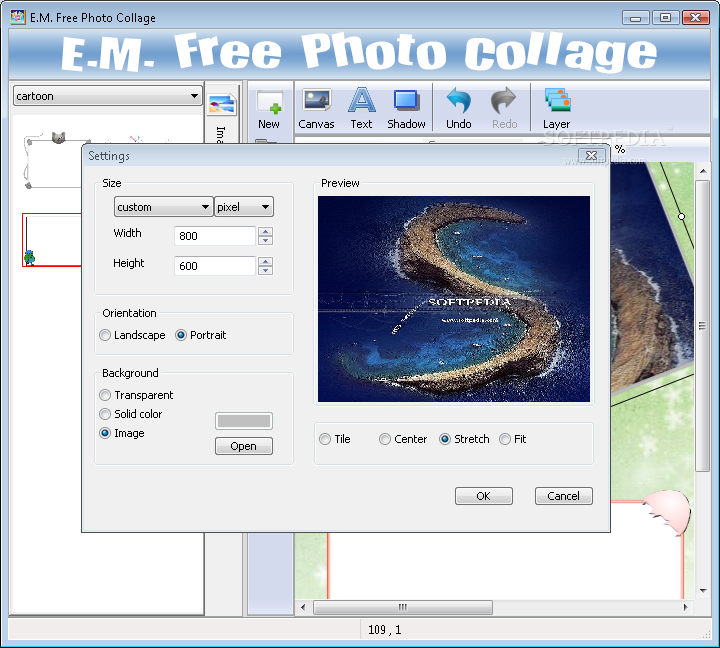
Task: Minimize the E.M. Free Photo Collage window
Action: pos(636,18)
